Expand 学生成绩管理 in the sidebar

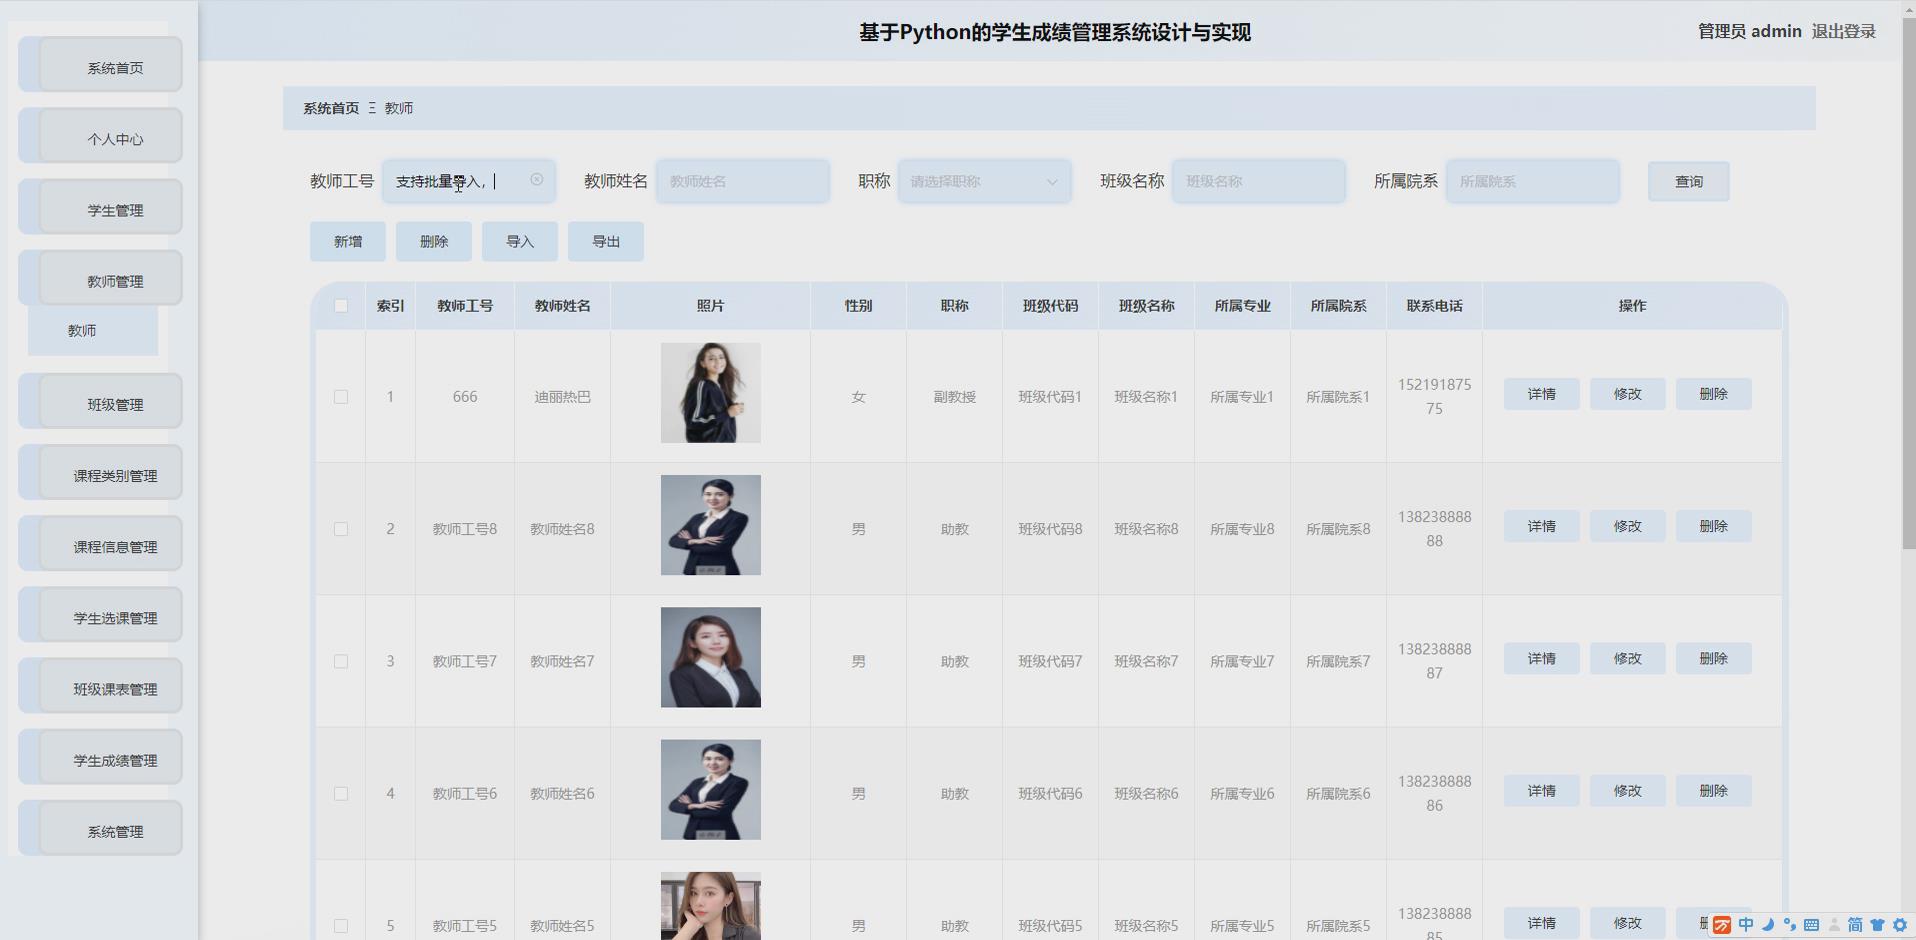(x=100, y=757)
